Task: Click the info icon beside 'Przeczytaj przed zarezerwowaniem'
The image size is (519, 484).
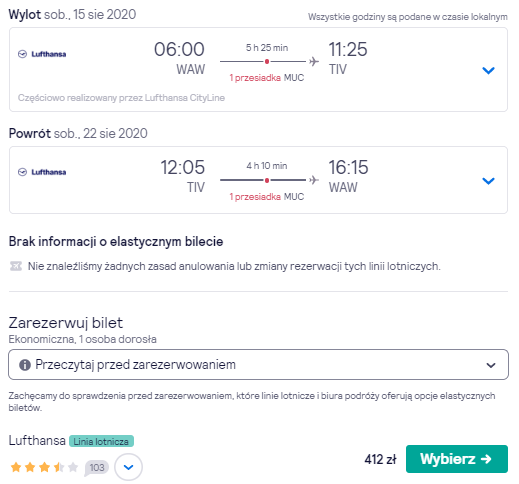Action: point(25,365)
